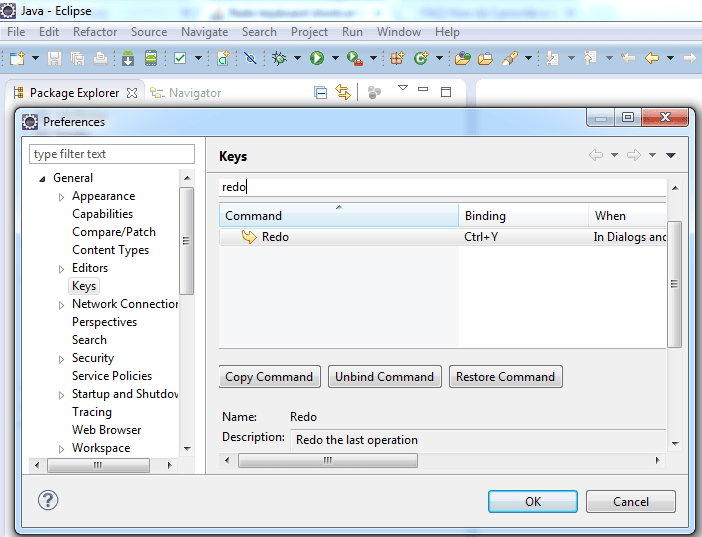Open the New wizard dropdown arrow
Image resolution: width=702 pixels, height=537 pixels.
35,58
